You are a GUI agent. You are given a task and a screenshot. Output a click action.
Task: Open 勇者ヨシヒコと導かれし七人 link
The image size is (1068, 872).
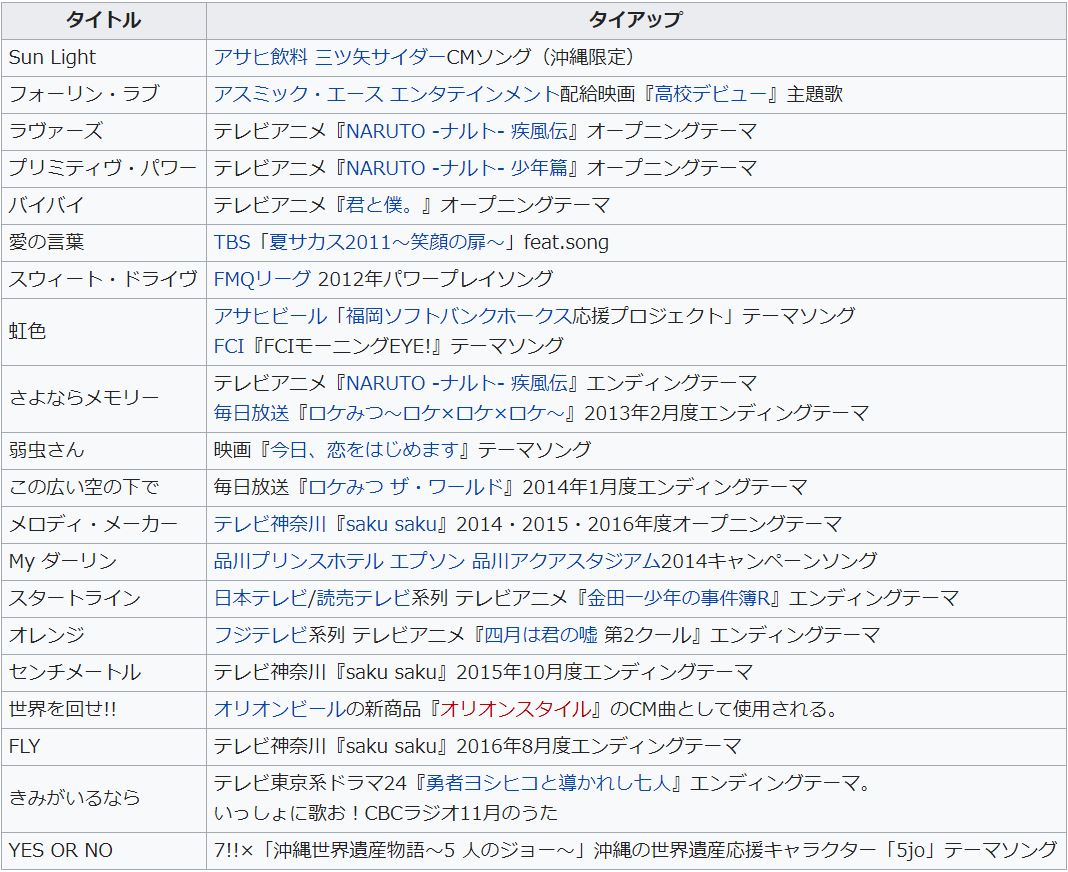(x=548, y=783)
